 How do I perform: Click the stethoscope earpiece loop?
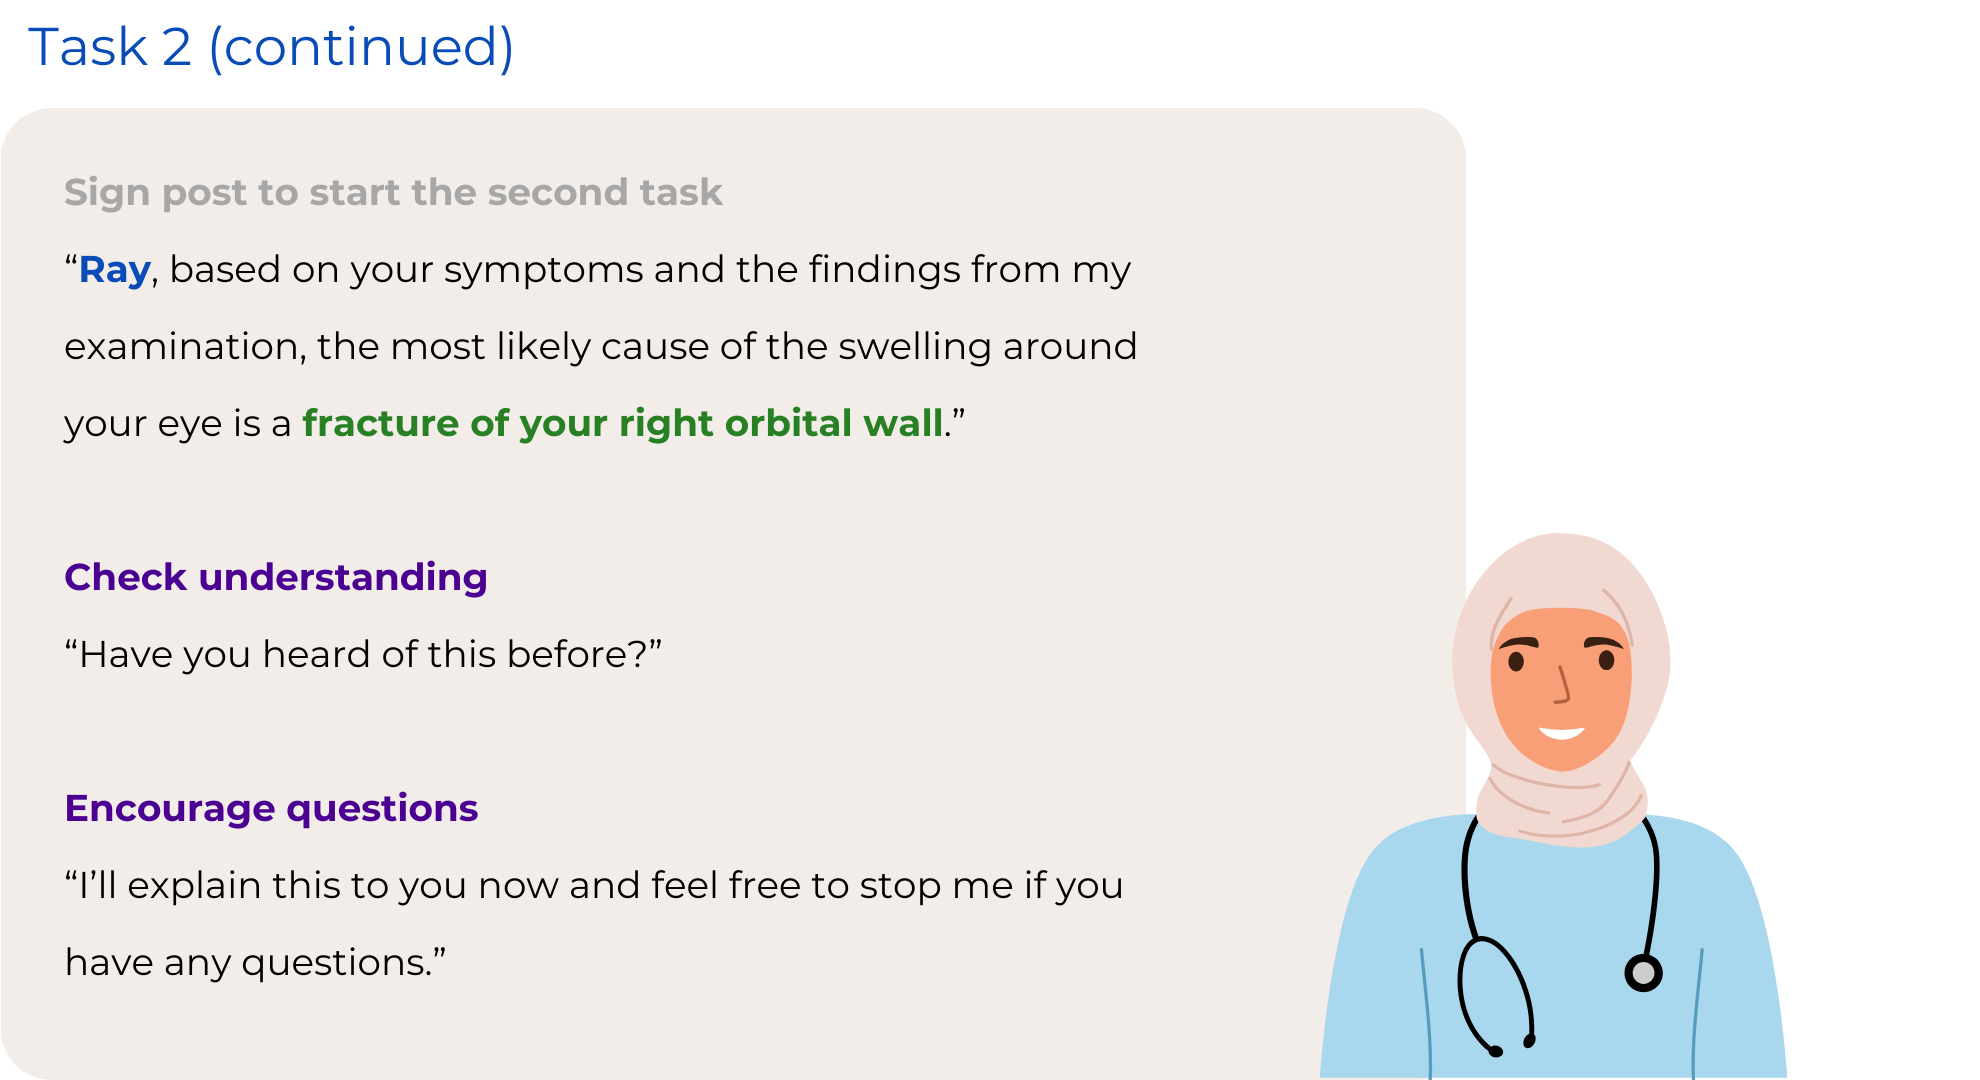click(1495, 995)
